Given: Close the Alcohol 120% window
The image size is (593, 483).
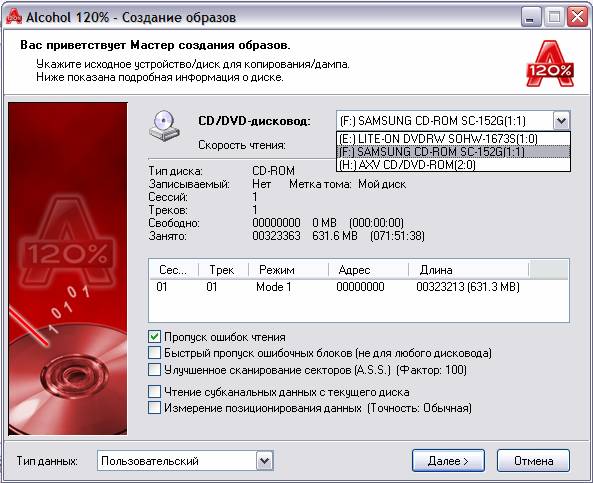Looking at the screenshot, I should (x=577, y=17).
